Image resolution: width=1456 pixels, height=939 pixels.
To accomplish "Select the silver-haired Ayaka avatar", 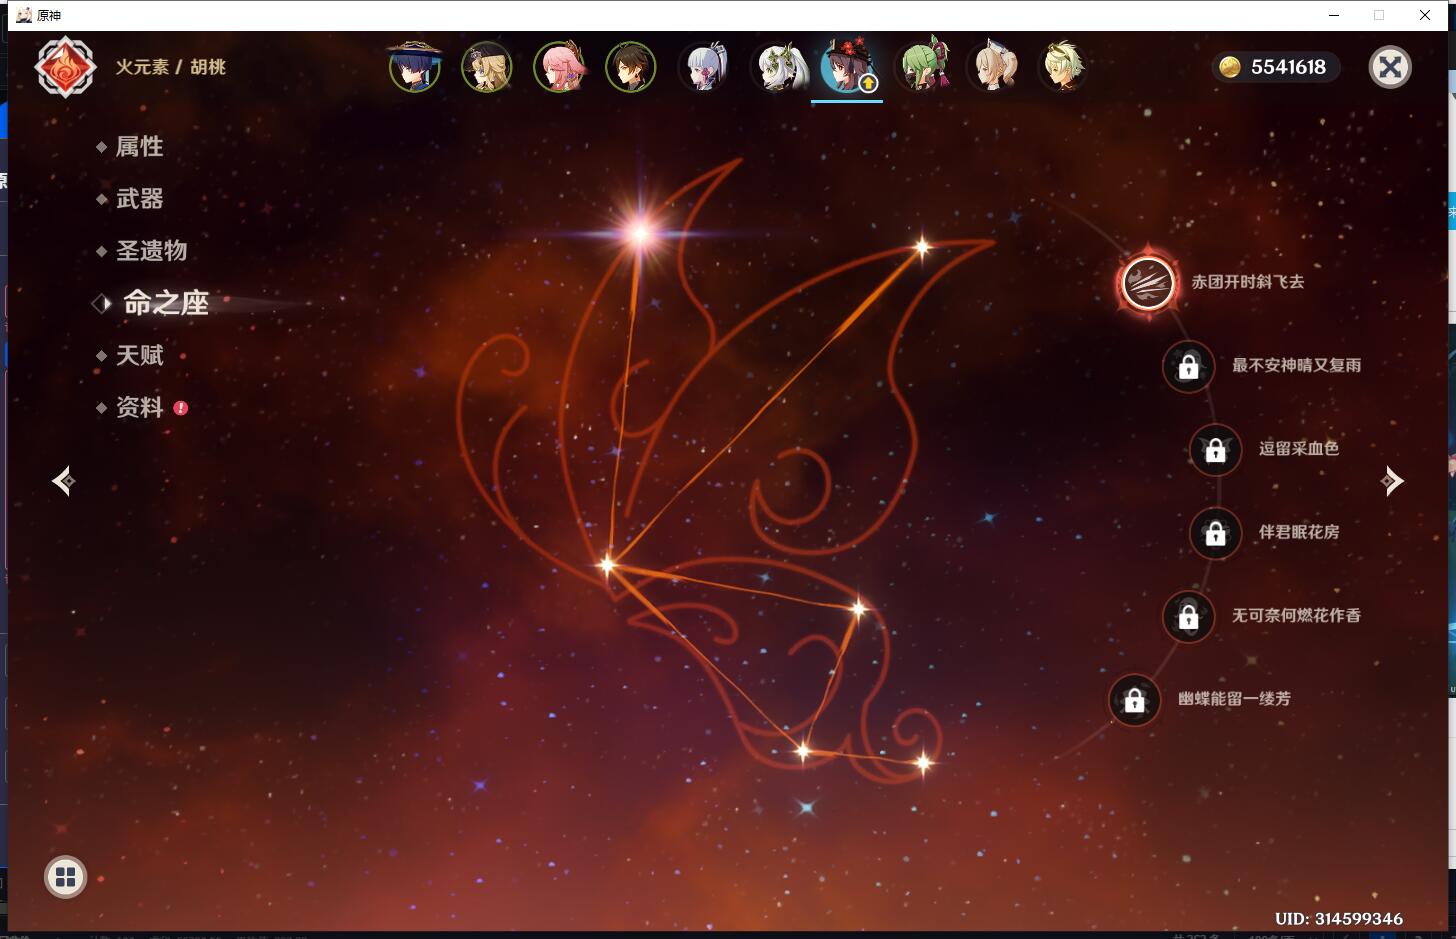I will pos(703,67).
